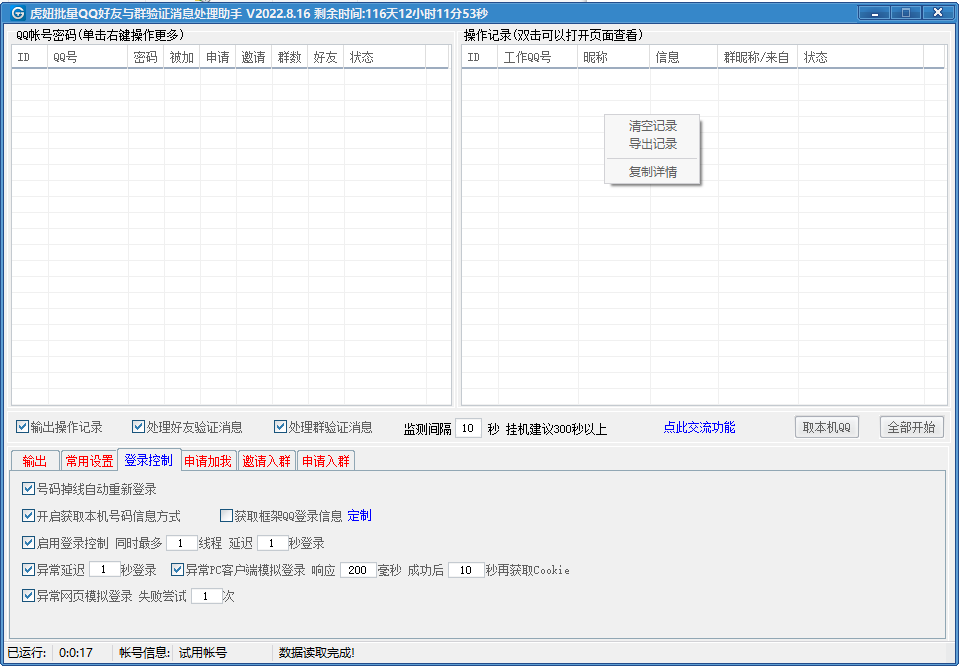Screen dimensions: 959x666
Task: Click the QQ号 column header
Action: (88, 57)
